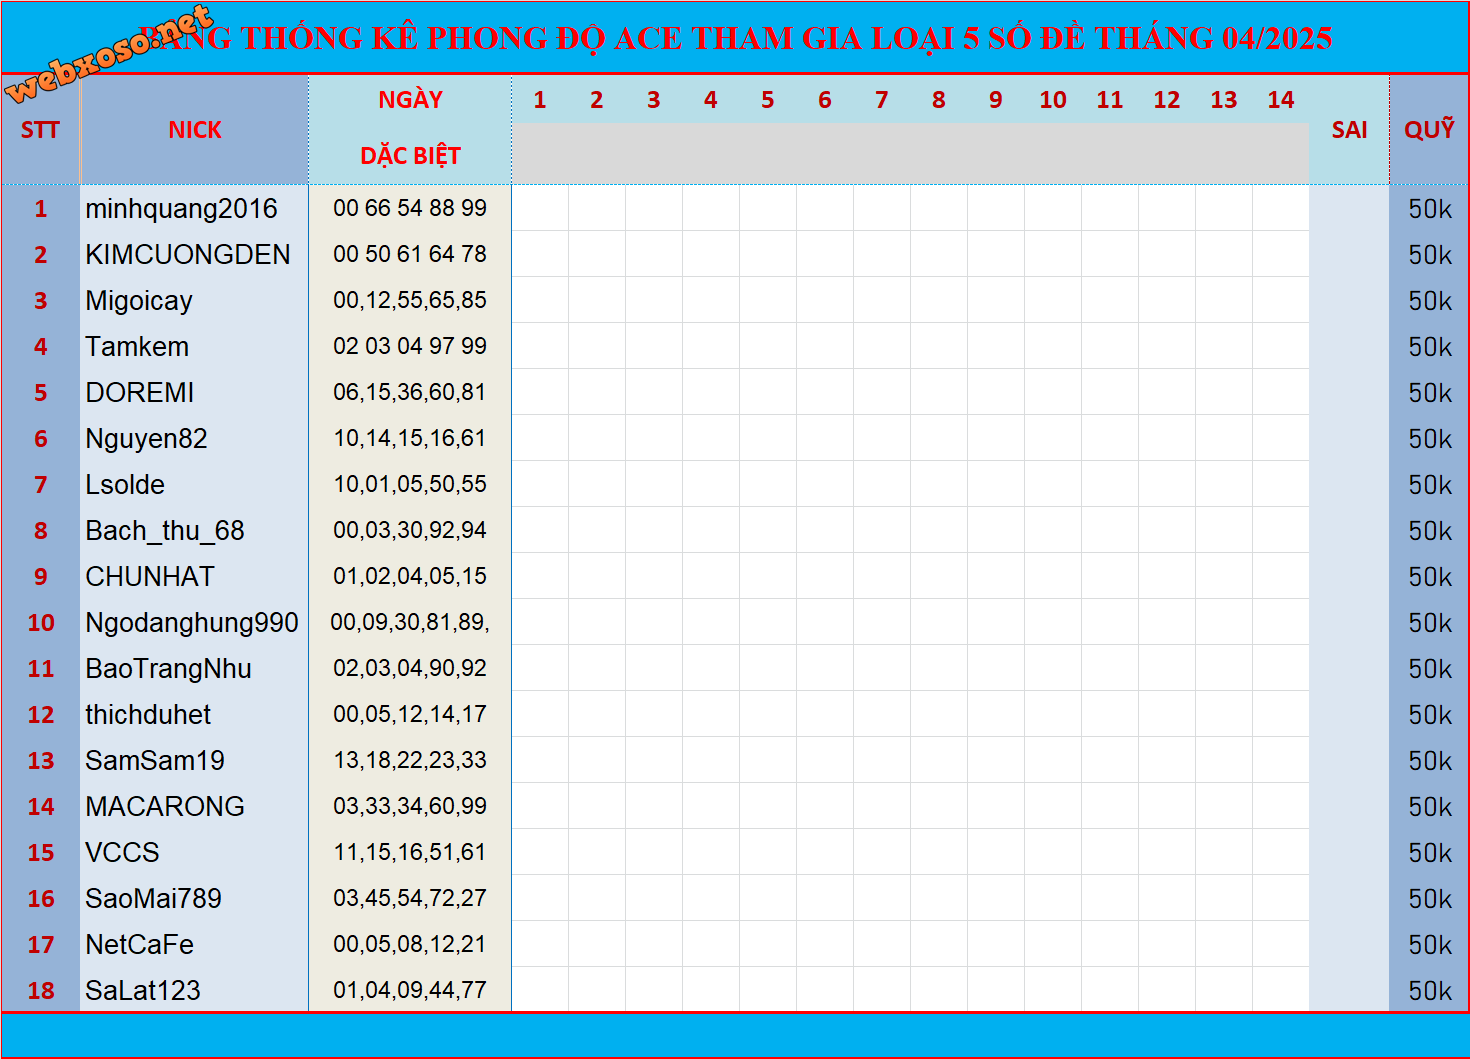Select nick Ngodanghung990

192,623
